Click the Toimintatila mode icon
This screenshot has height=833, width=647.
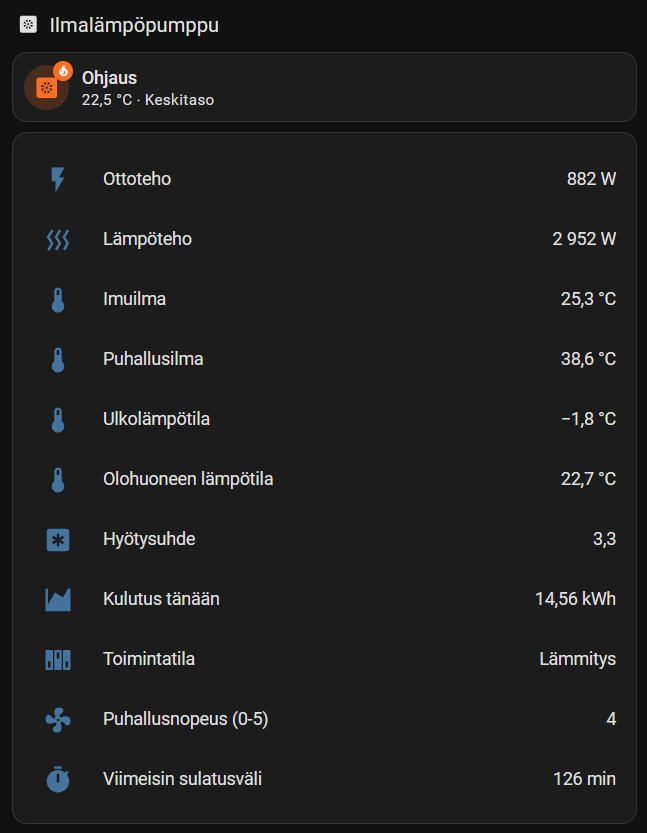[58, 660]
